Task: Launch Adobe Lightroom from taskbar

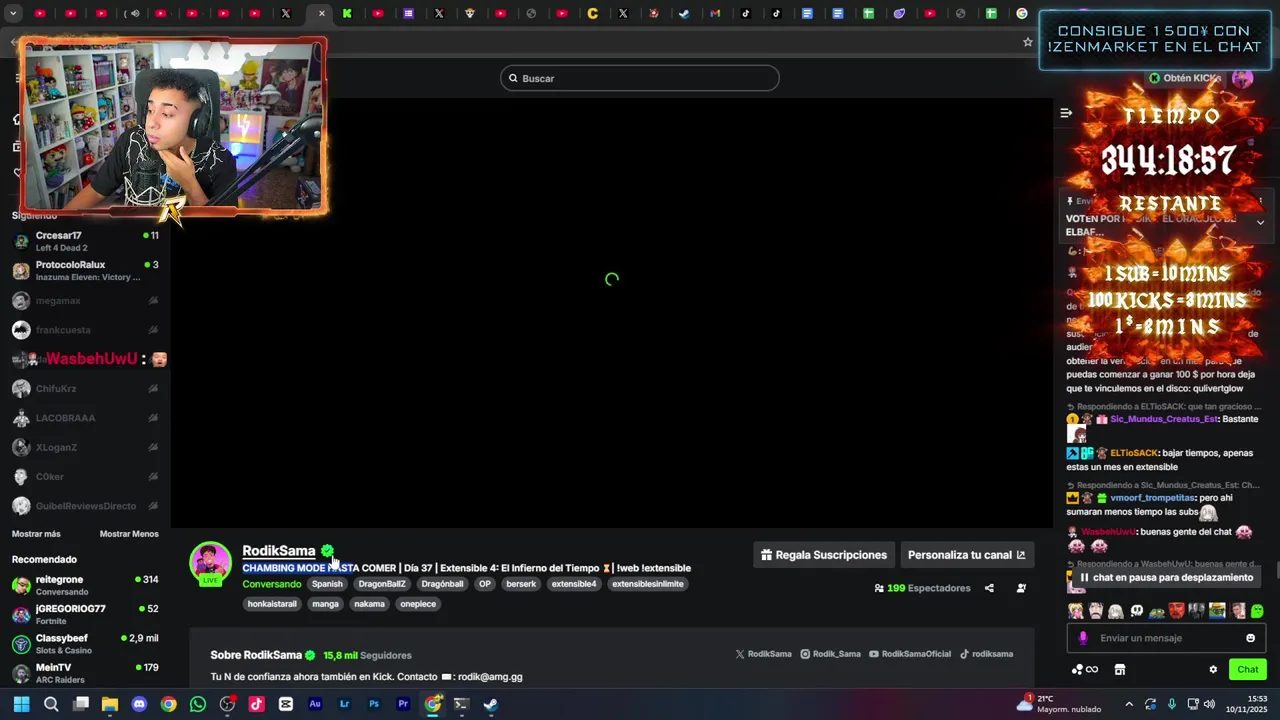Action: click(344, 704)
